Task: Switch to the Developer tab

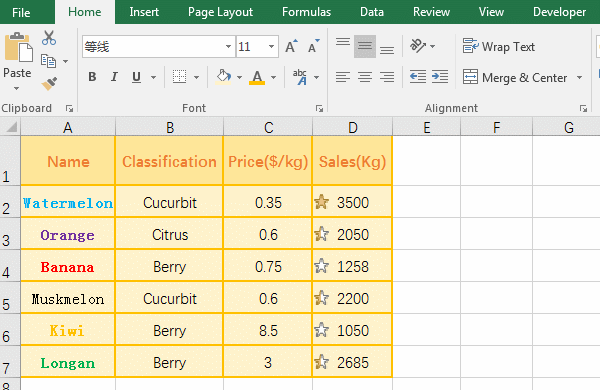Action: pyautogui.click(x=559, y=12)
